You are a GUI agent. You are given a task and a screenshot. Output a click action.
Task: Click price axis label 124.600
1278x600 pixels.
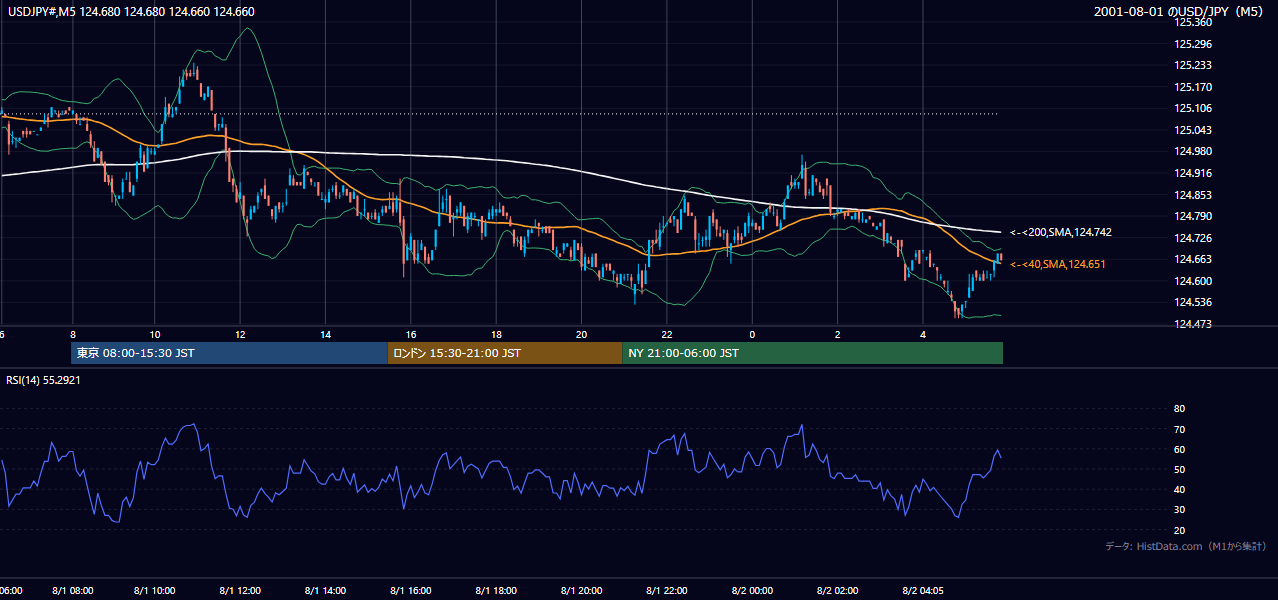coord(1194,281)
